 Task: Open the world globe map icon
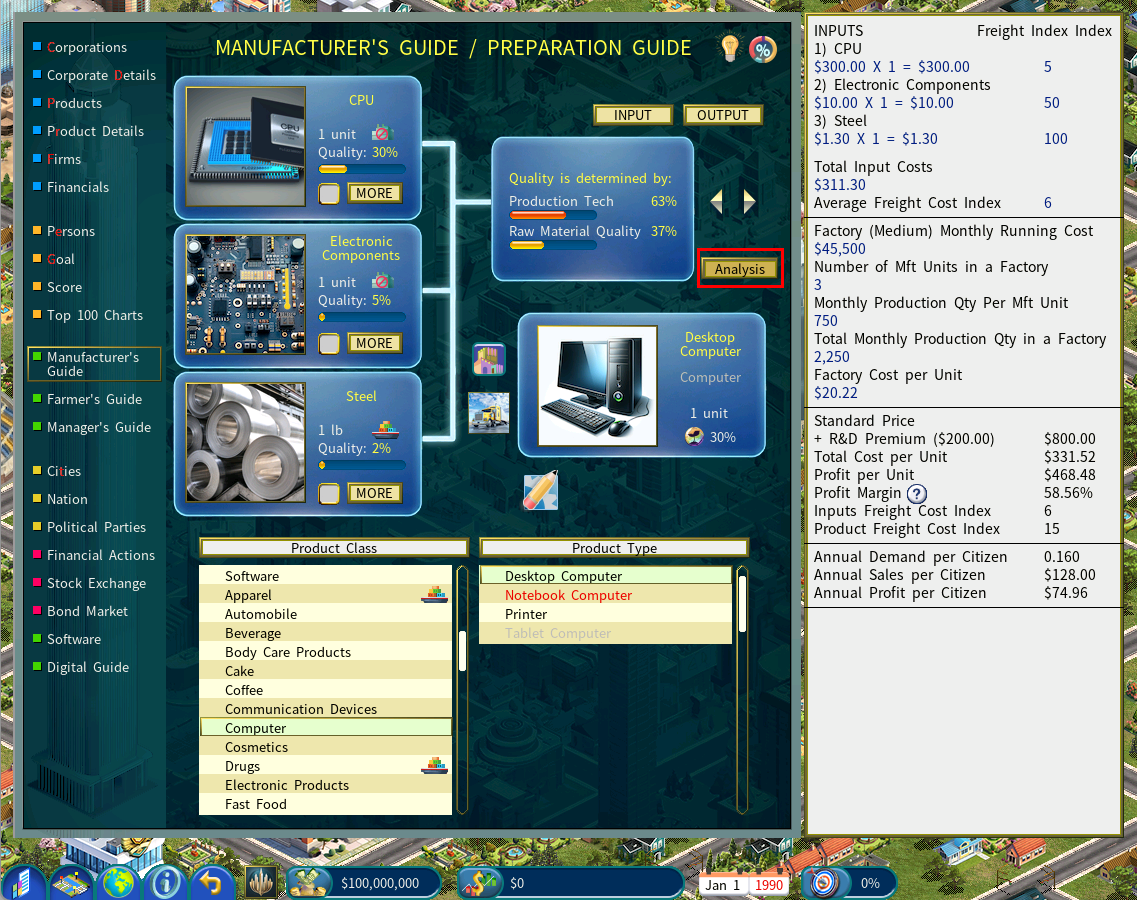119,883
